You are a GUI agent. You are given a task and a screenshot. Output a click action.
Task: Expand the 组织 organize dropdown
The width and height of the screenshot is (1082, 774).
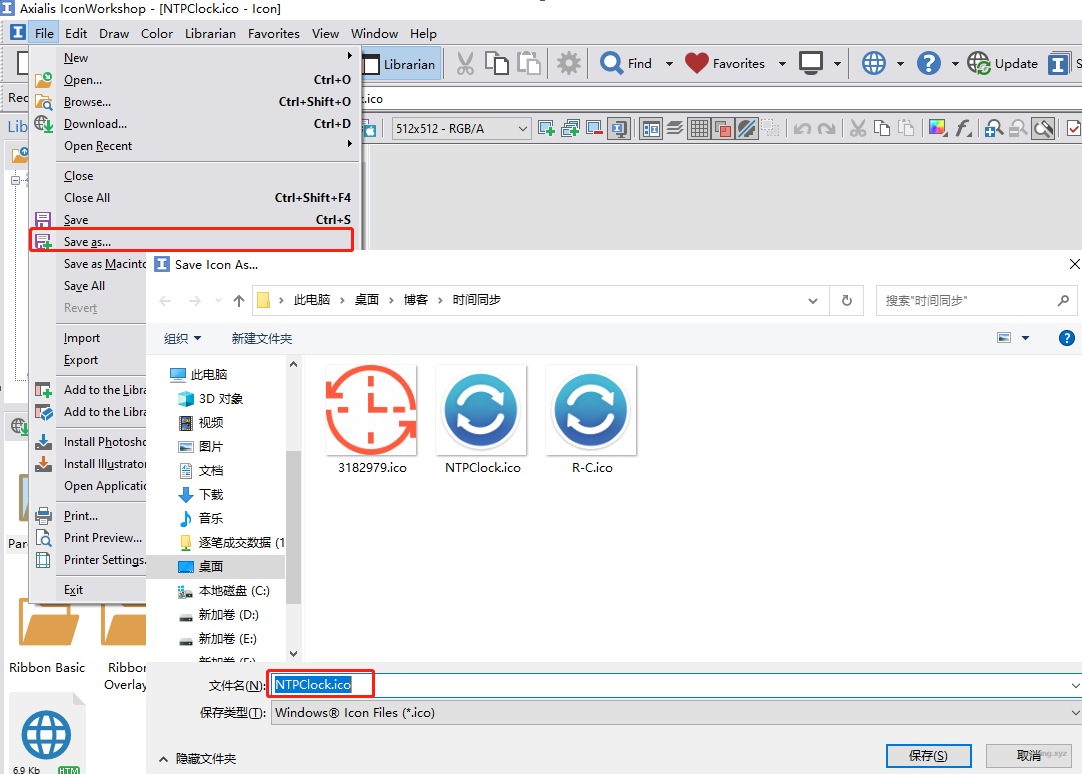point(183,339)
